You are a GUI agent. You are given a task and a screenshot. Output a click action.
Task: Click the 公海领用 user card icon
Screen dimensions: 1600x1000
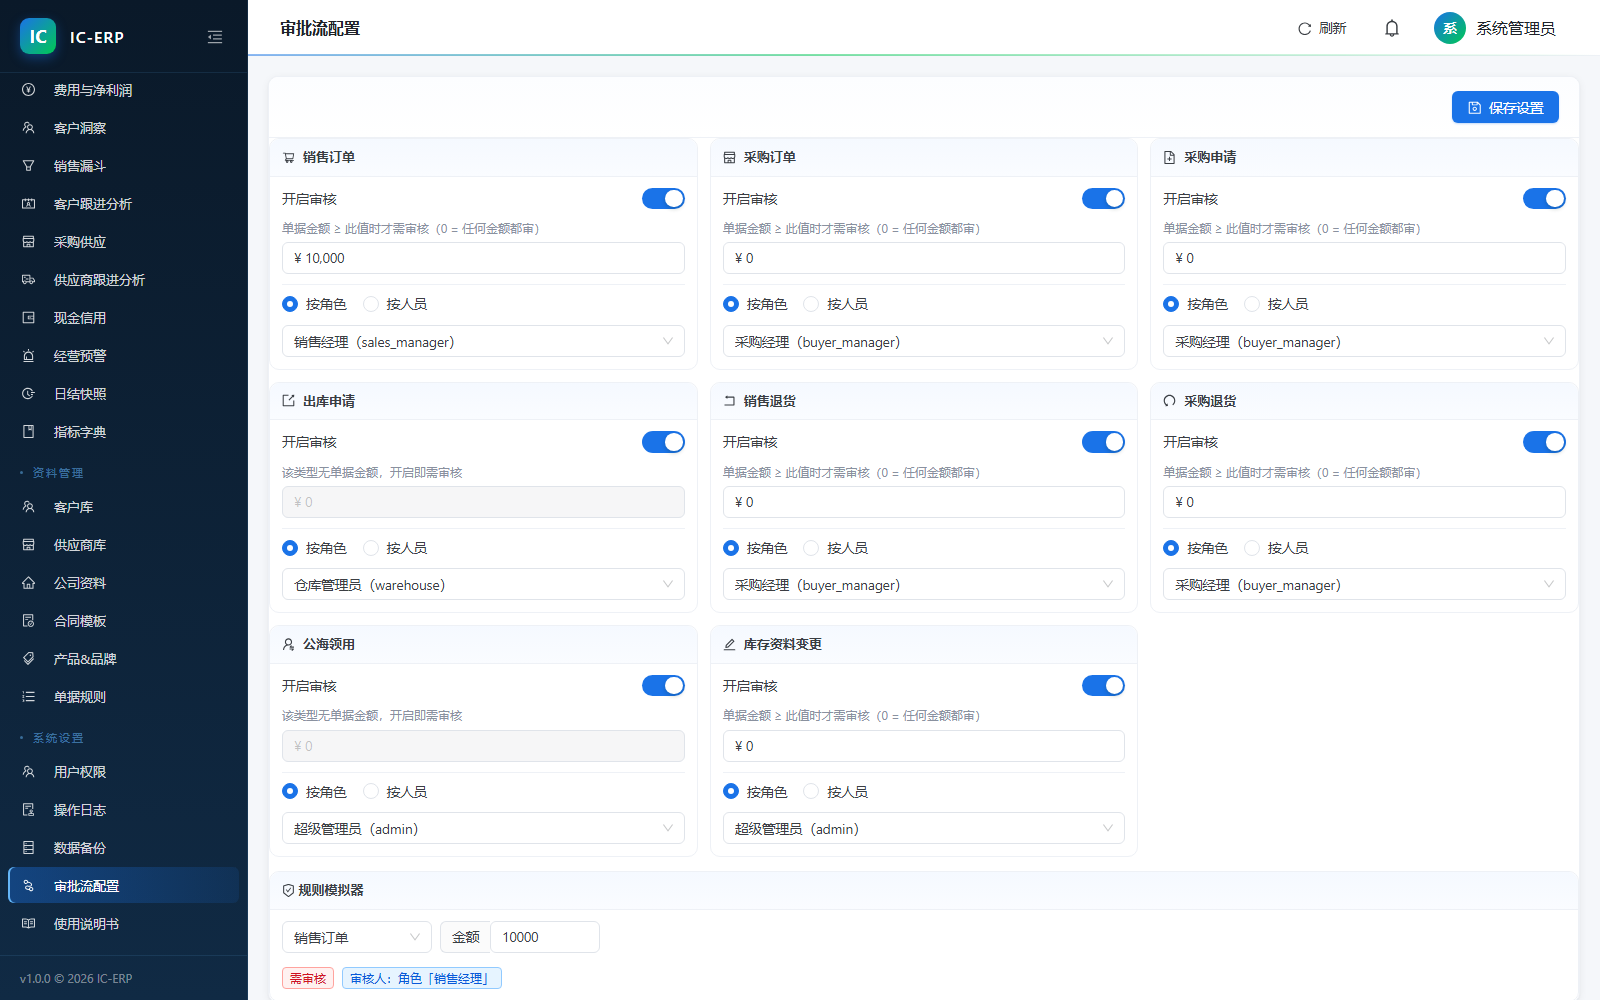click(289, 645)
